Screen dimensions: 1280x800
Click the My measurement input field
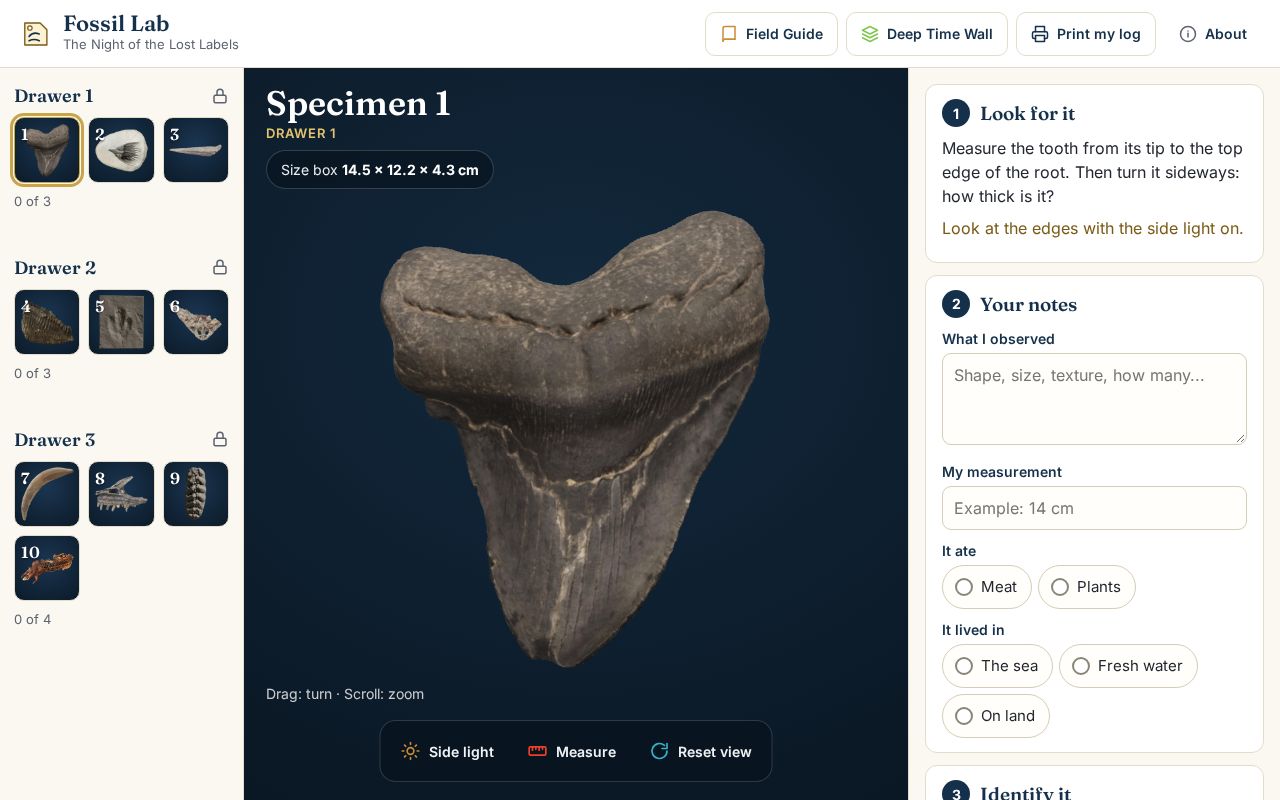(1094, 508)
